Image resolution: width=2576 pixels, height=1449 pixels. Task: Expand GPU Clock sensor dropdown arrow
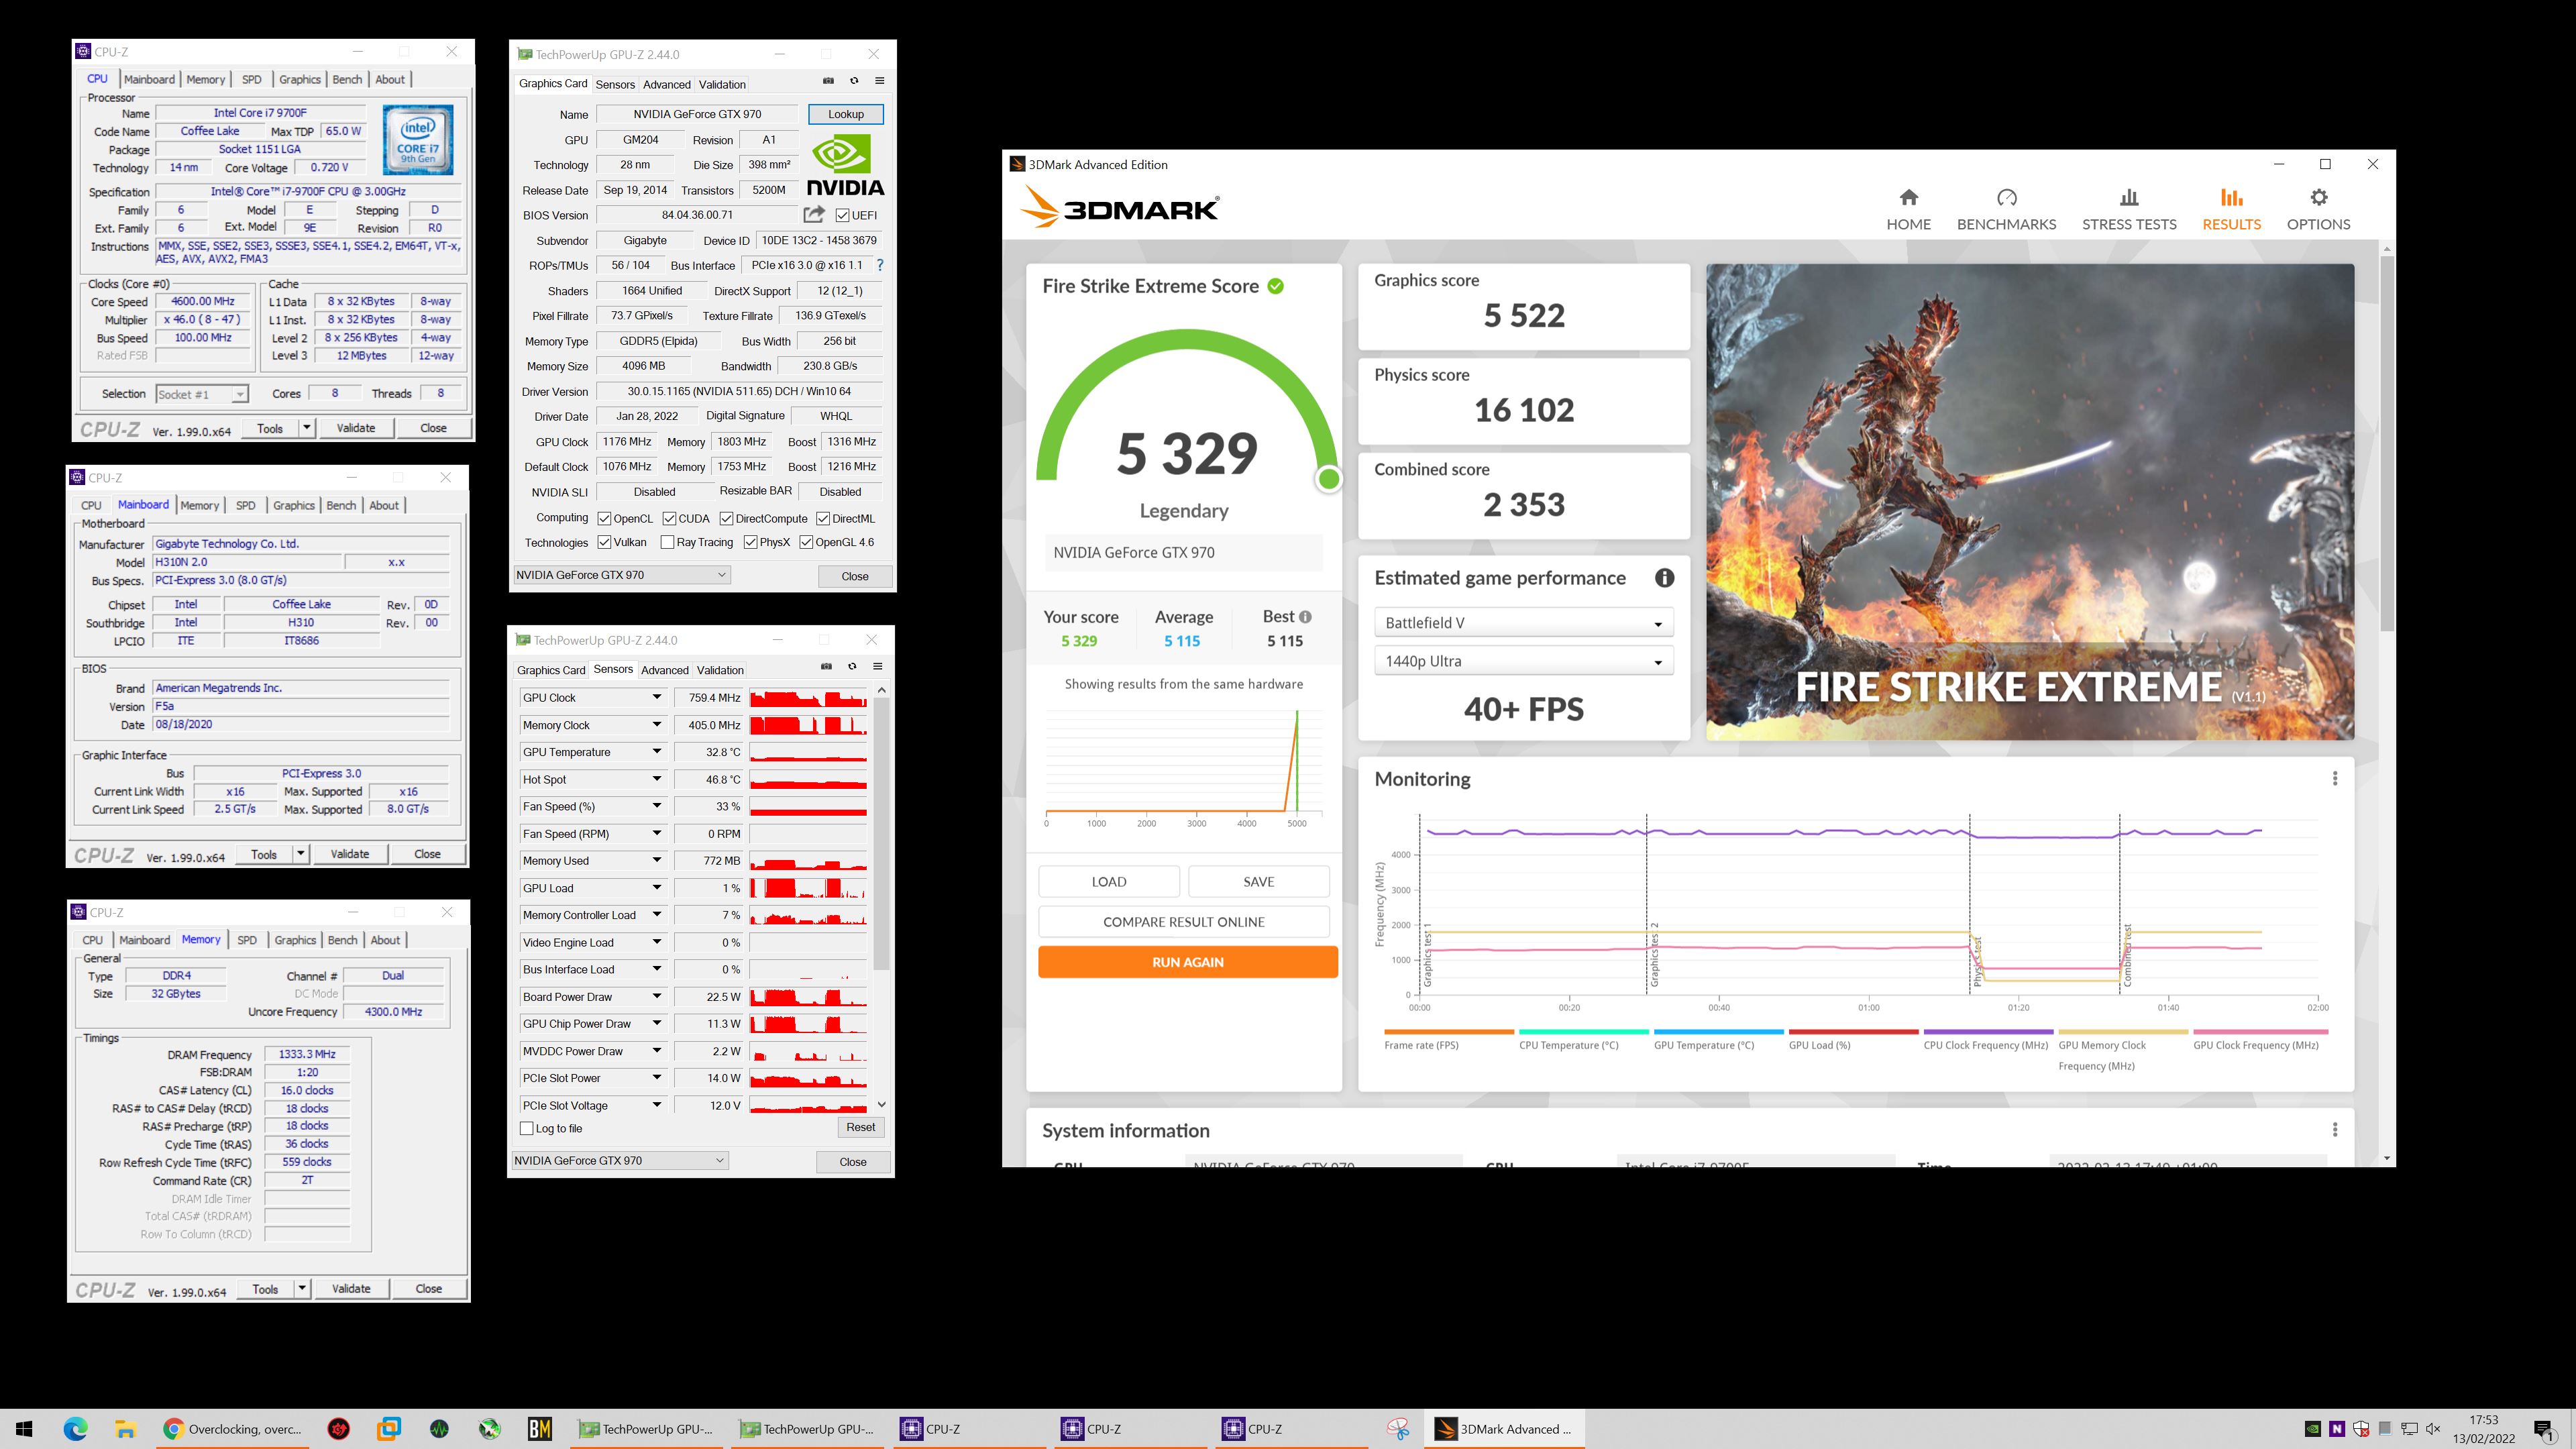pos(657,697)
